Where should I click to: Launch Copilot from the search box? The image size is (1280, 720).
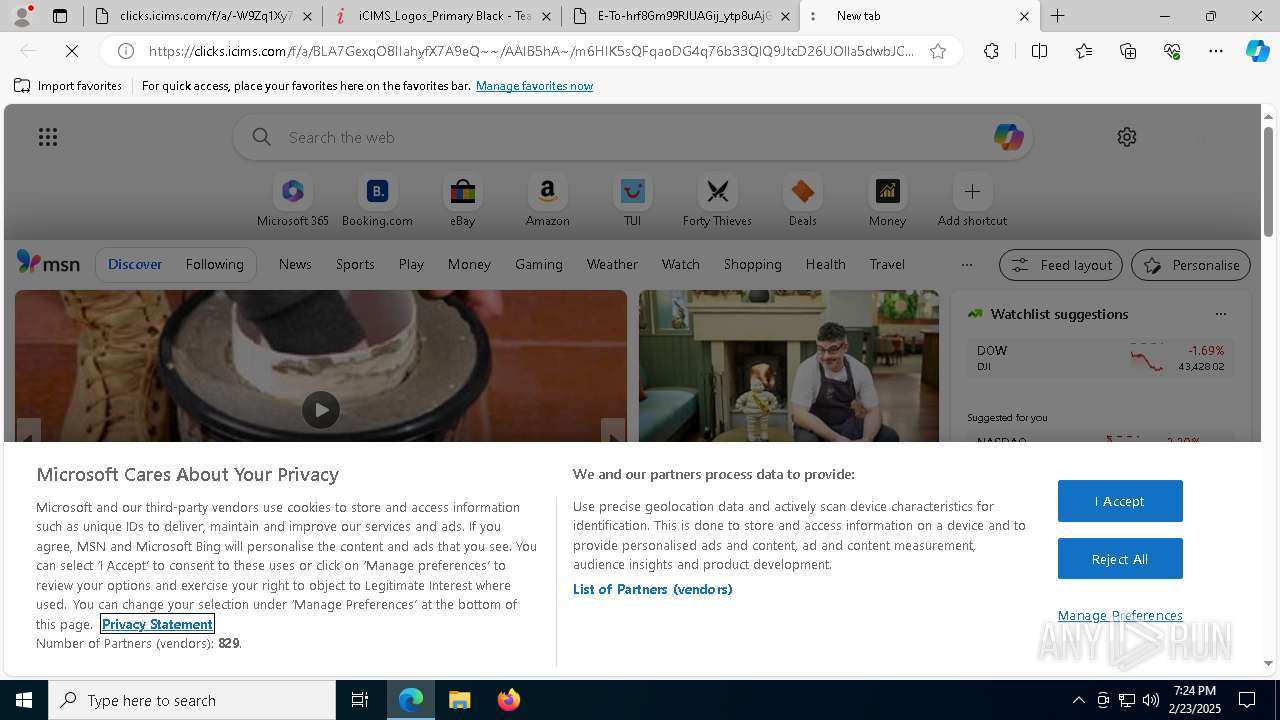[x=1008, y=137]
